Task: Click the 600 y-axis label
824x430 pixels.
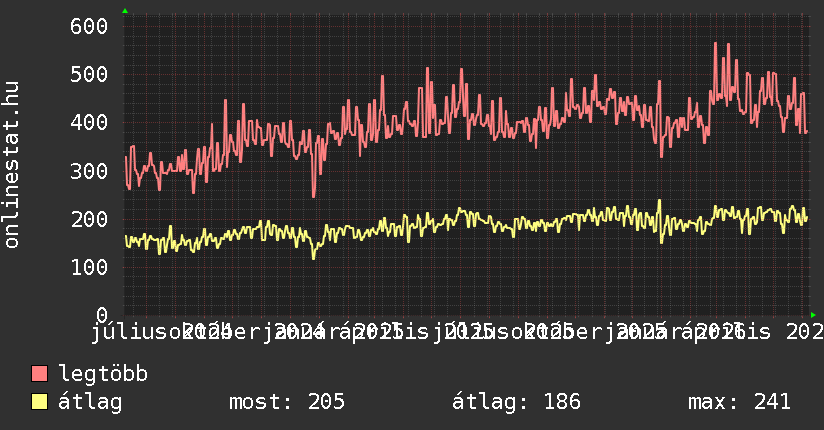Action: tap(89, 26)
